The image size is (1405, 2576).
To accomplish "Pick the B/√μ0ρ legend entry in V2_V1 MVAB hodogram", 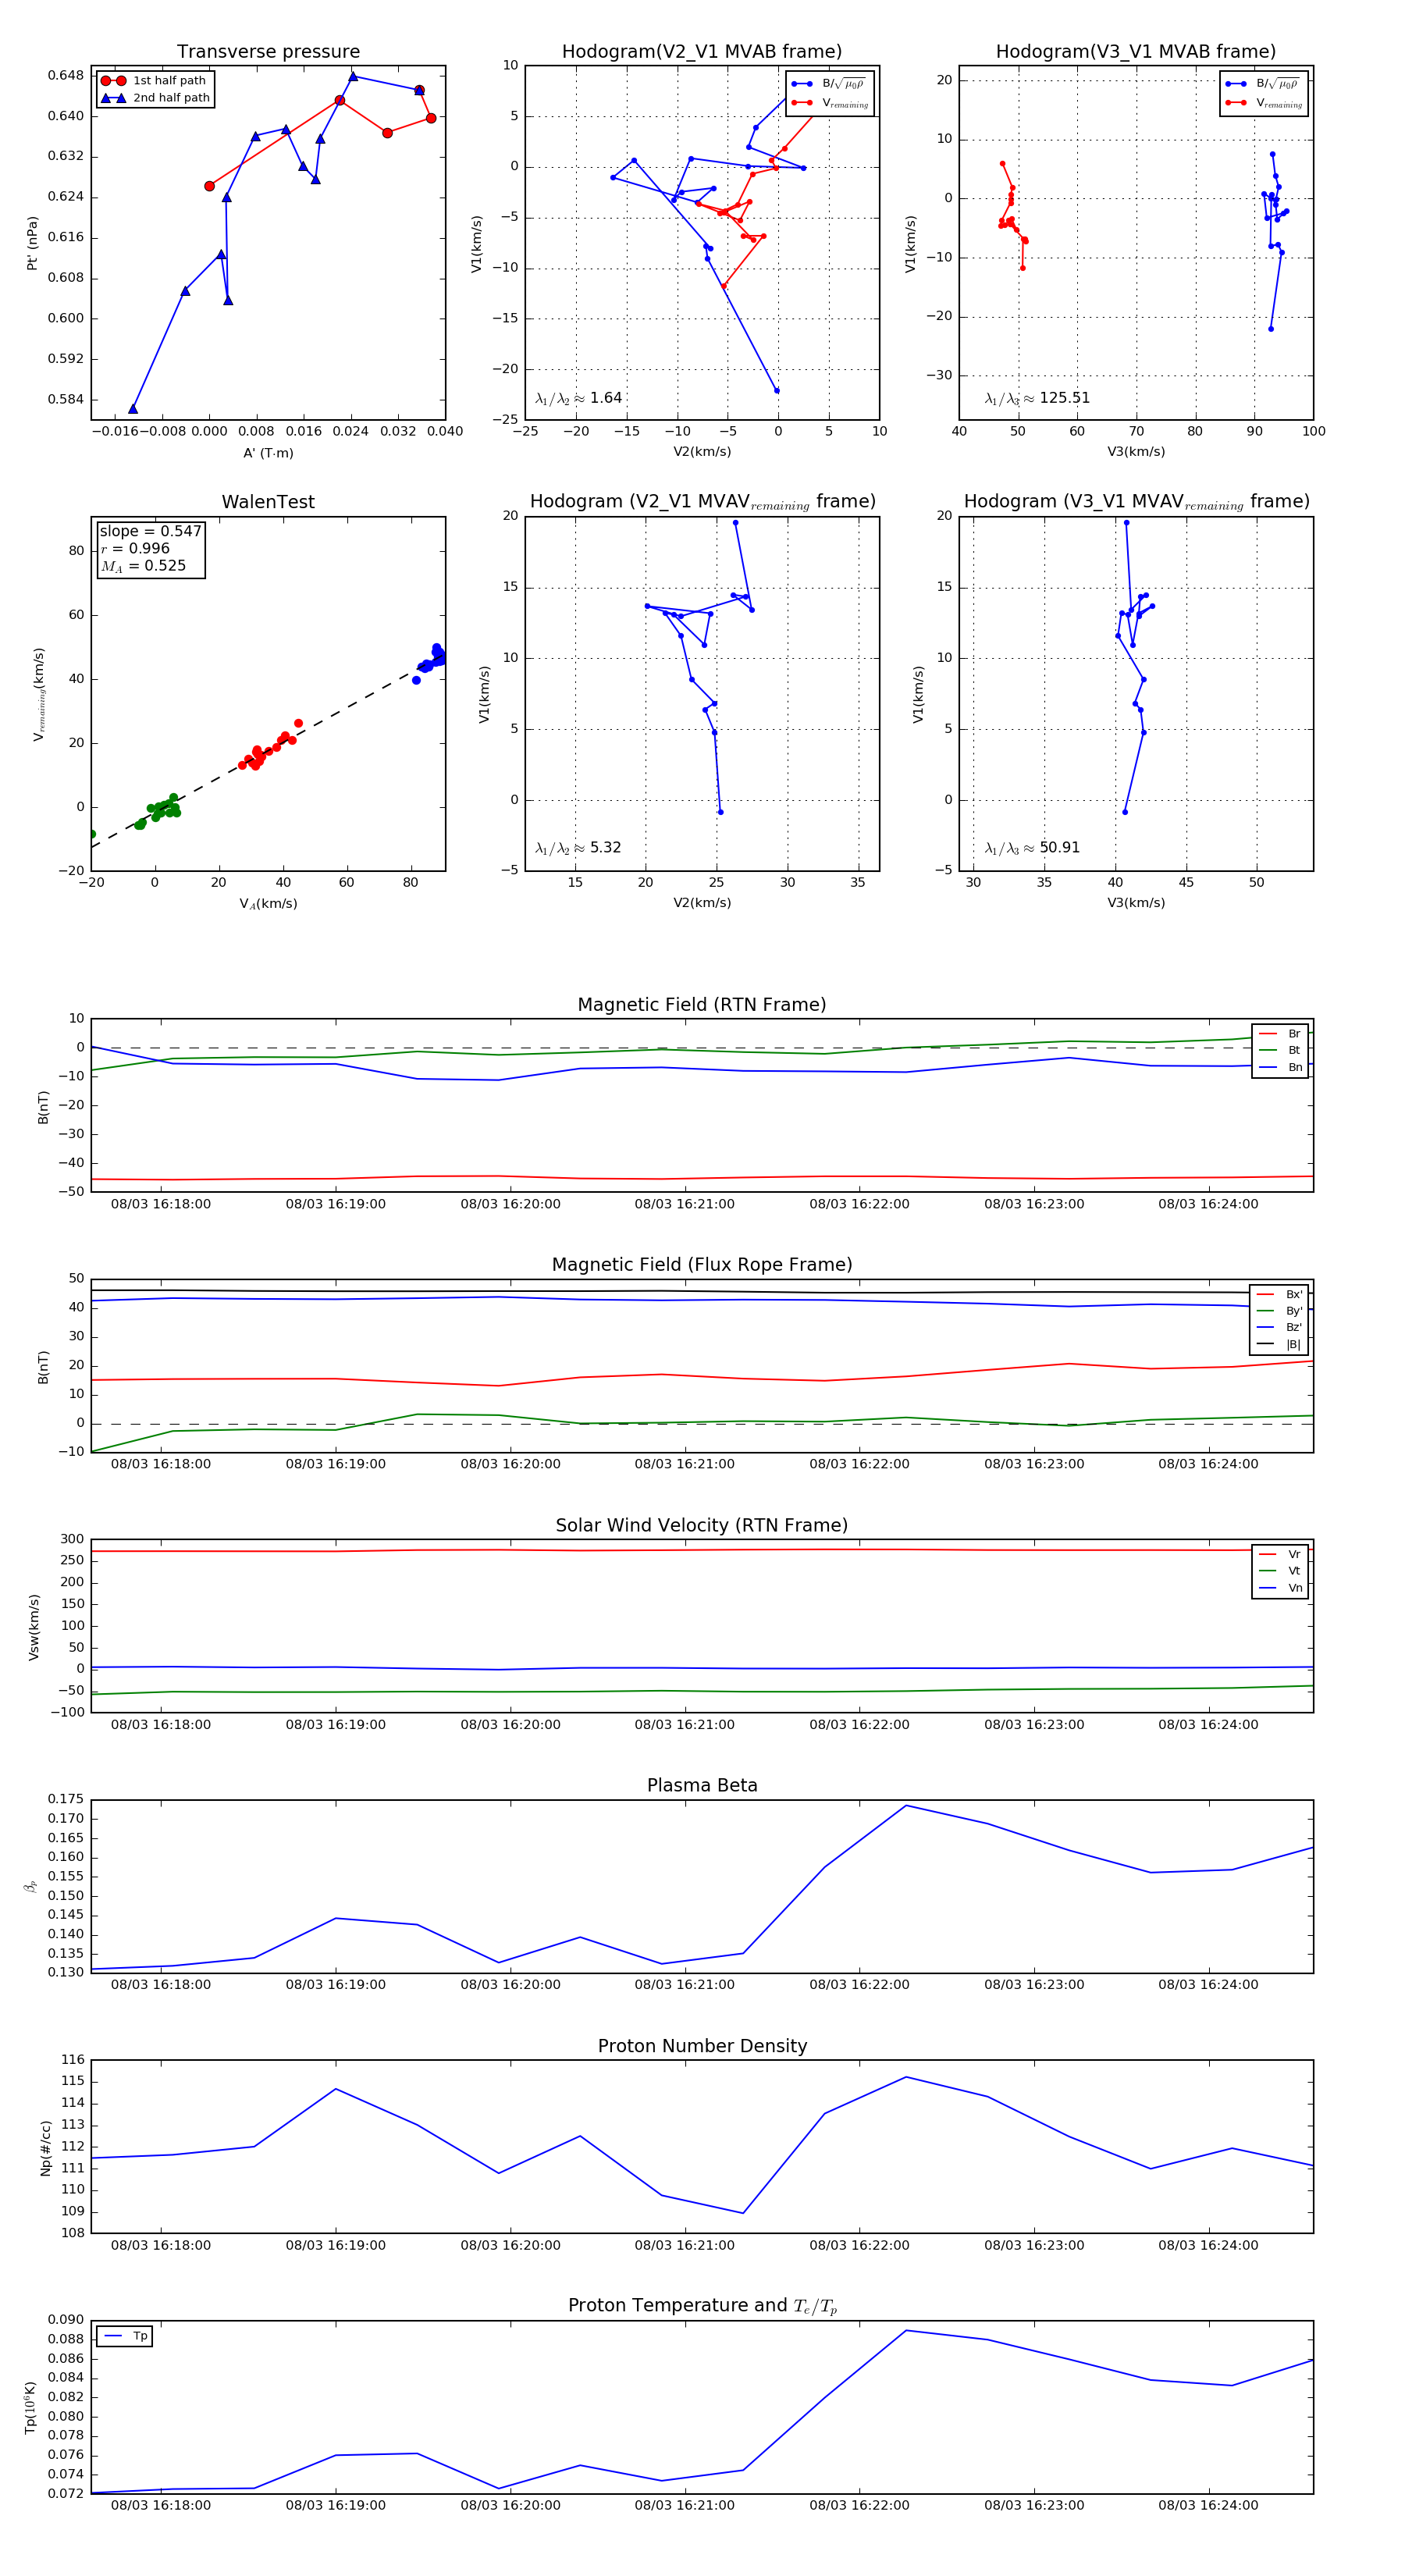I will point(830,84).
